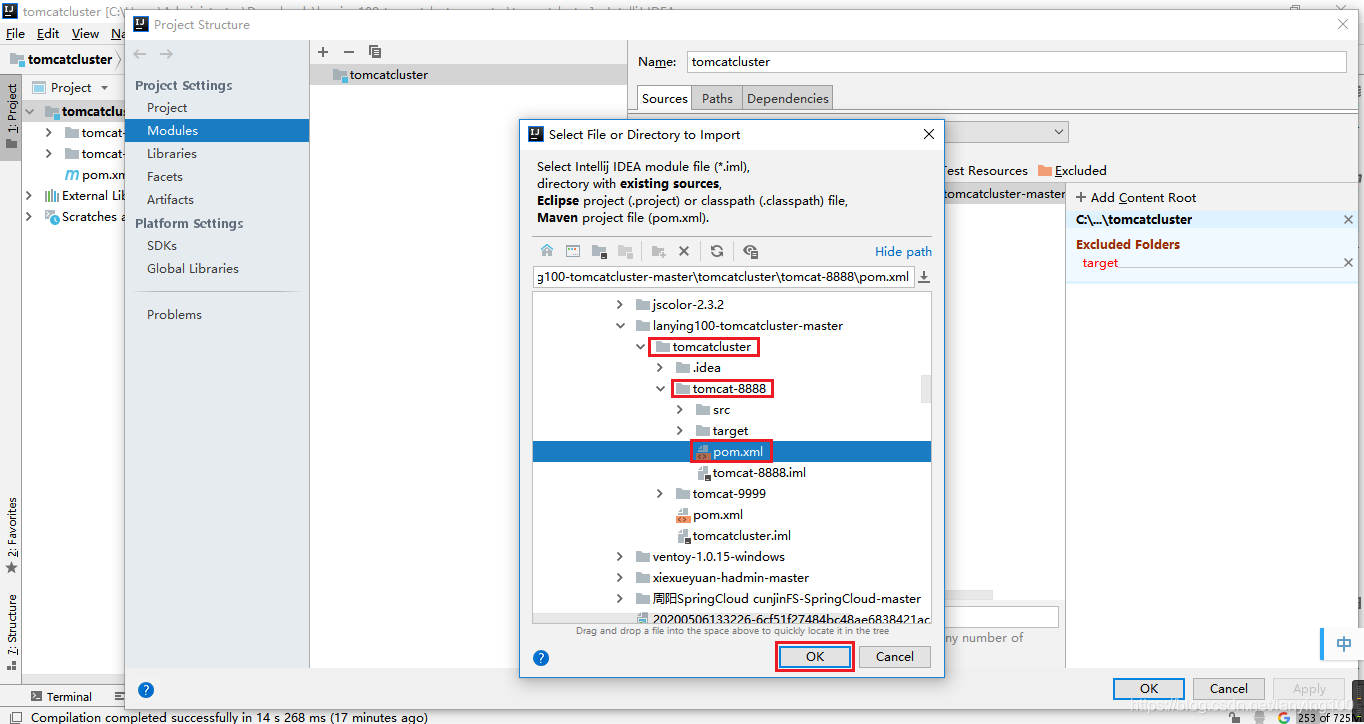Click OK in Select File dialog
The height and width of the screenshot is (724, 1364).
pos(815,657)
